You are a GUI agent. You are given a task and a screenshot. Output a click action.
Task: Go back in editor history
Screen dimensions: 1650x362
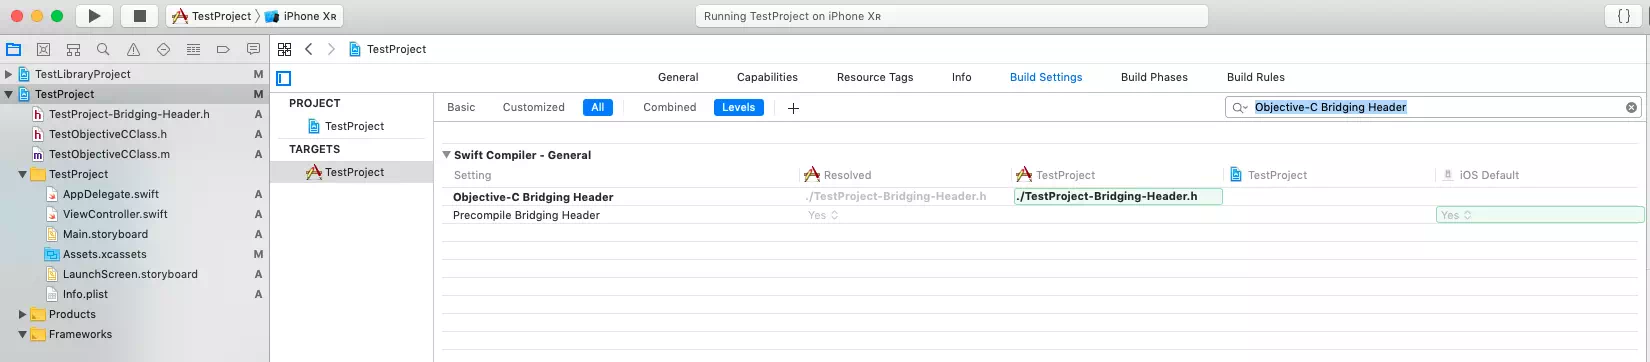click(x=309, y=49)
